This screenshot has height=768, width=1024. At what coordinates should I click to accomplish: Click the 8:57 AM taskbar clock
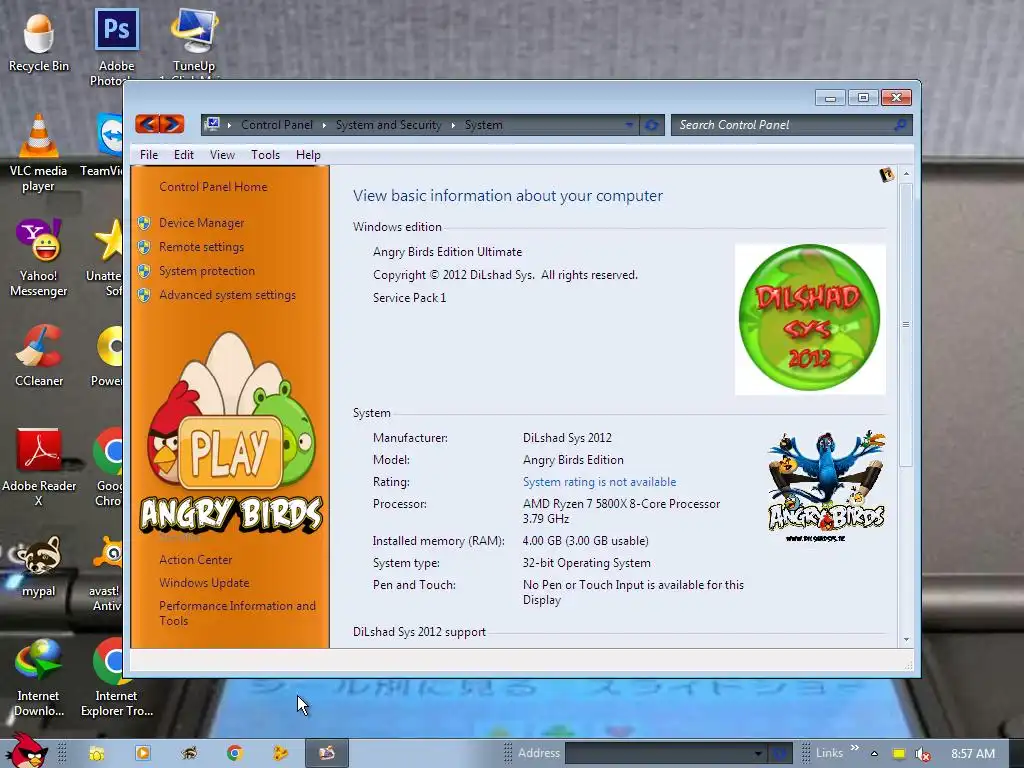pyautogui.click(x=972, y=754)
